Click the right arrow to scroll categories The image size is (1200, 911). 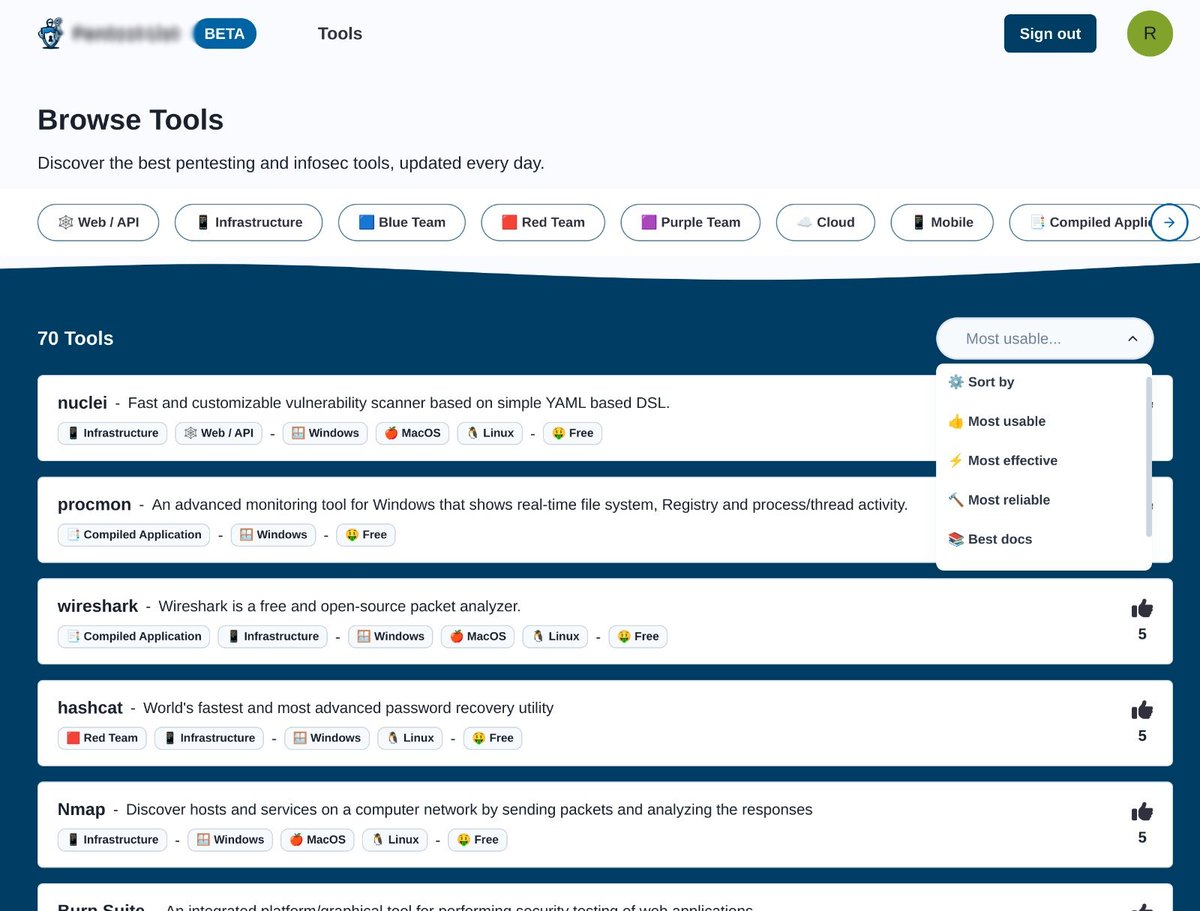1169,222
